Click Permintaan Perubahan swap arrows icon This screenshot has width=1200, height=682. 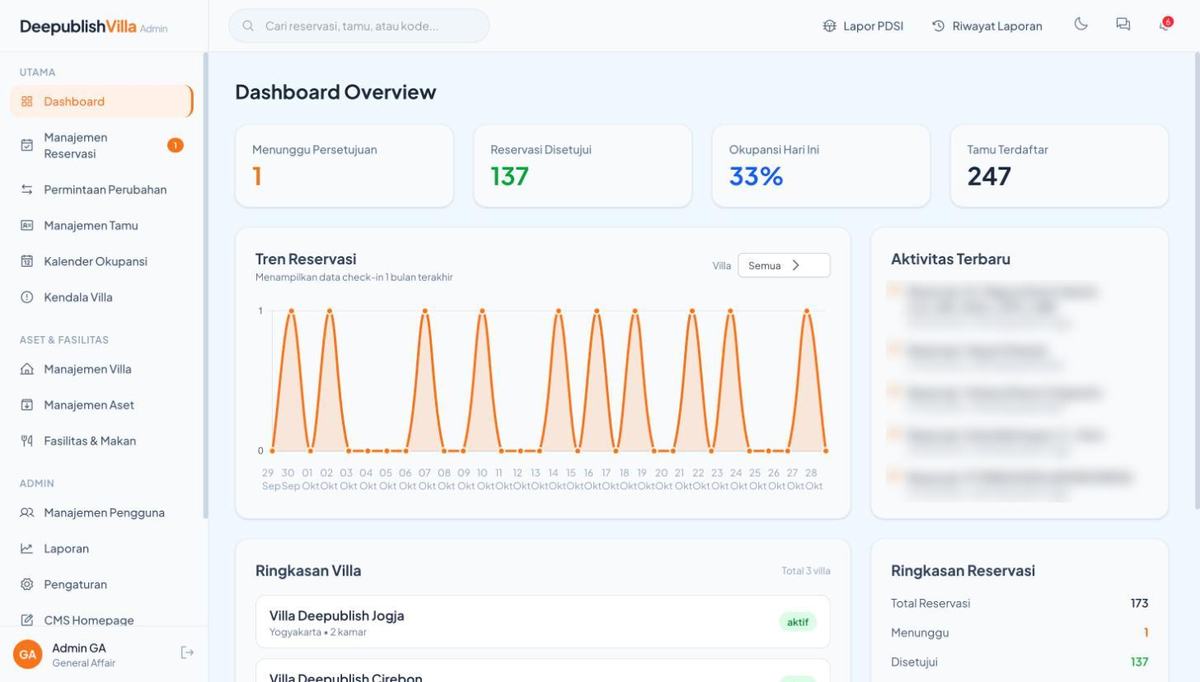27,189
